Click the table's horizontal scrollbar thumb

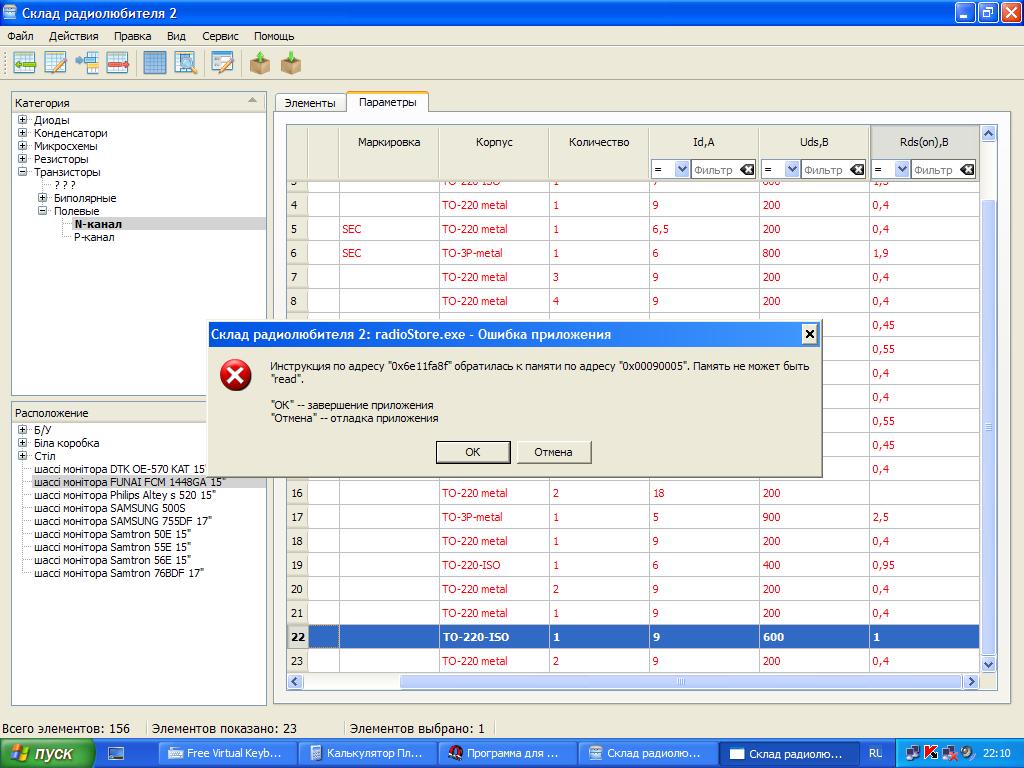(x=680, y=681)
